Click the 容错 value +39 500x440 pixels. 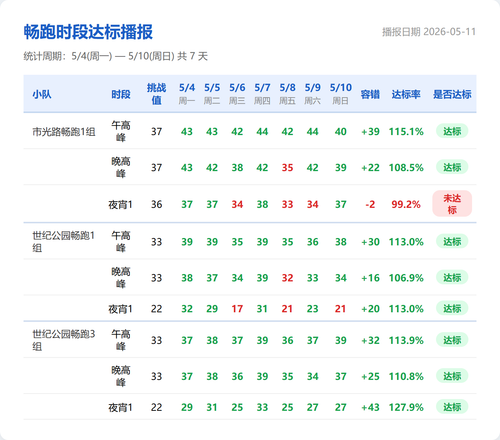pyautogui.click(x=370, y=132)
